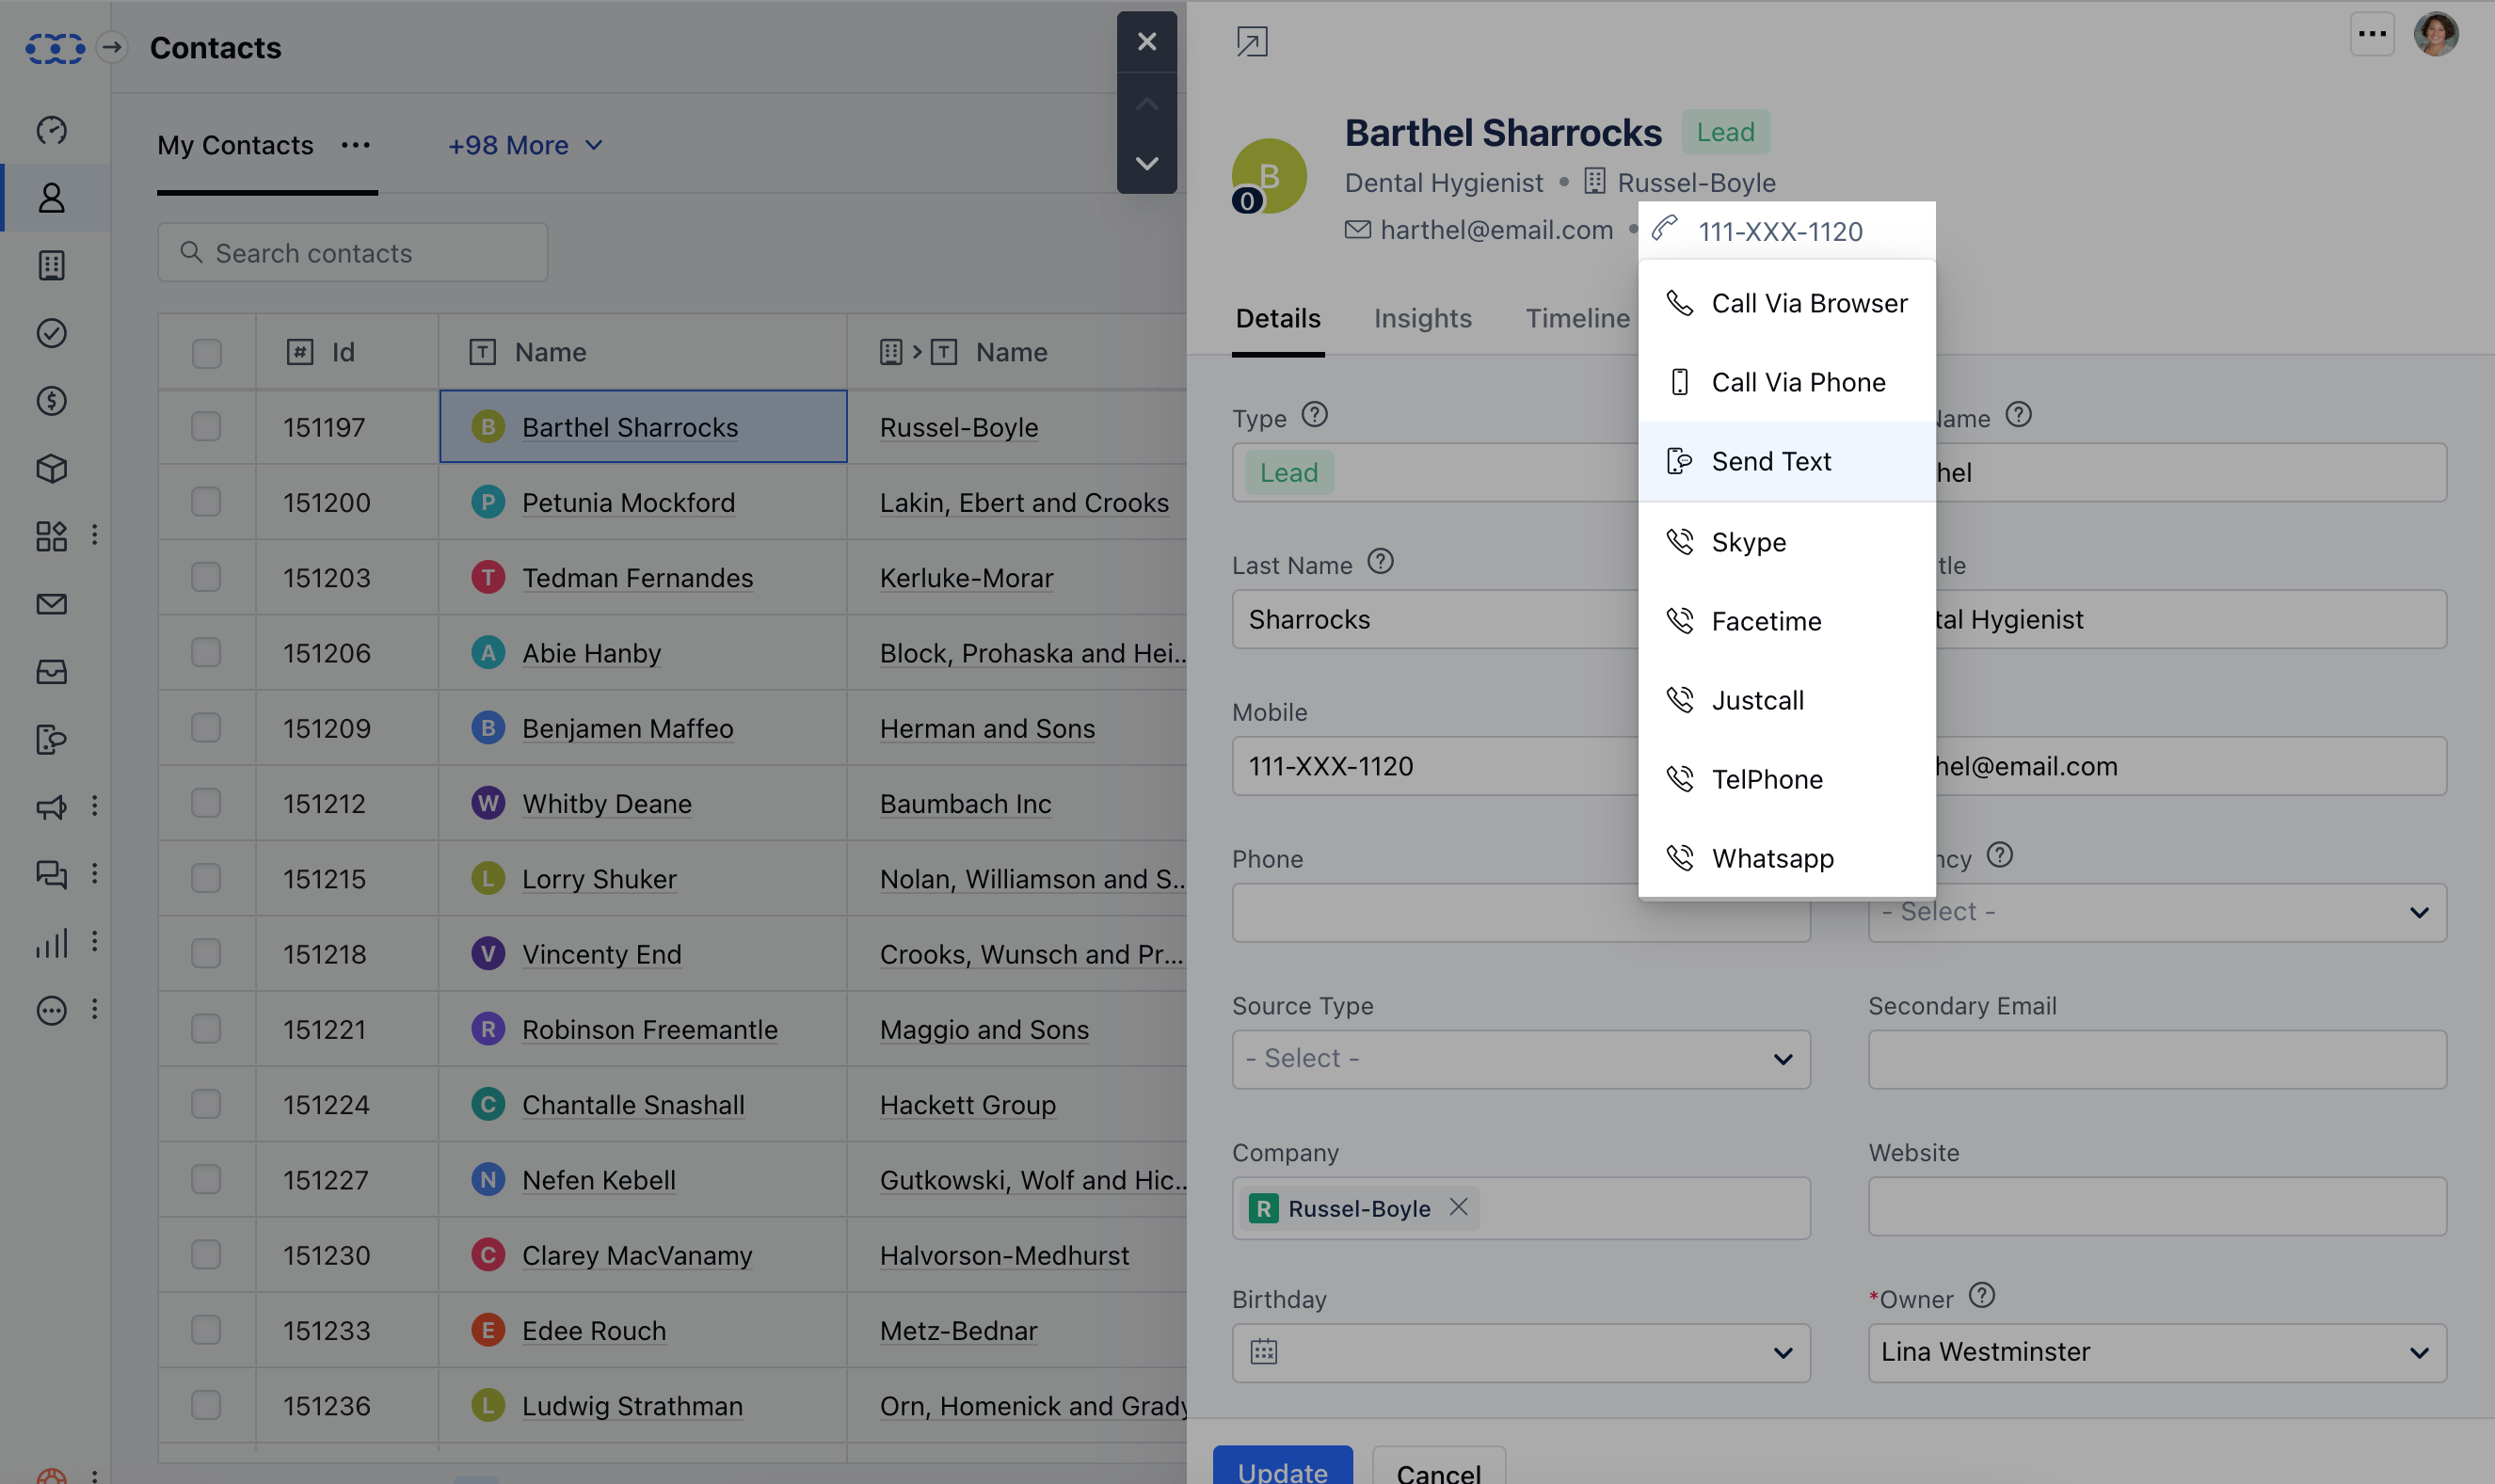Click the calendar icon in Birthday field
This screenshot has width=2495, height=1484.
(x=1263, y=1352)
